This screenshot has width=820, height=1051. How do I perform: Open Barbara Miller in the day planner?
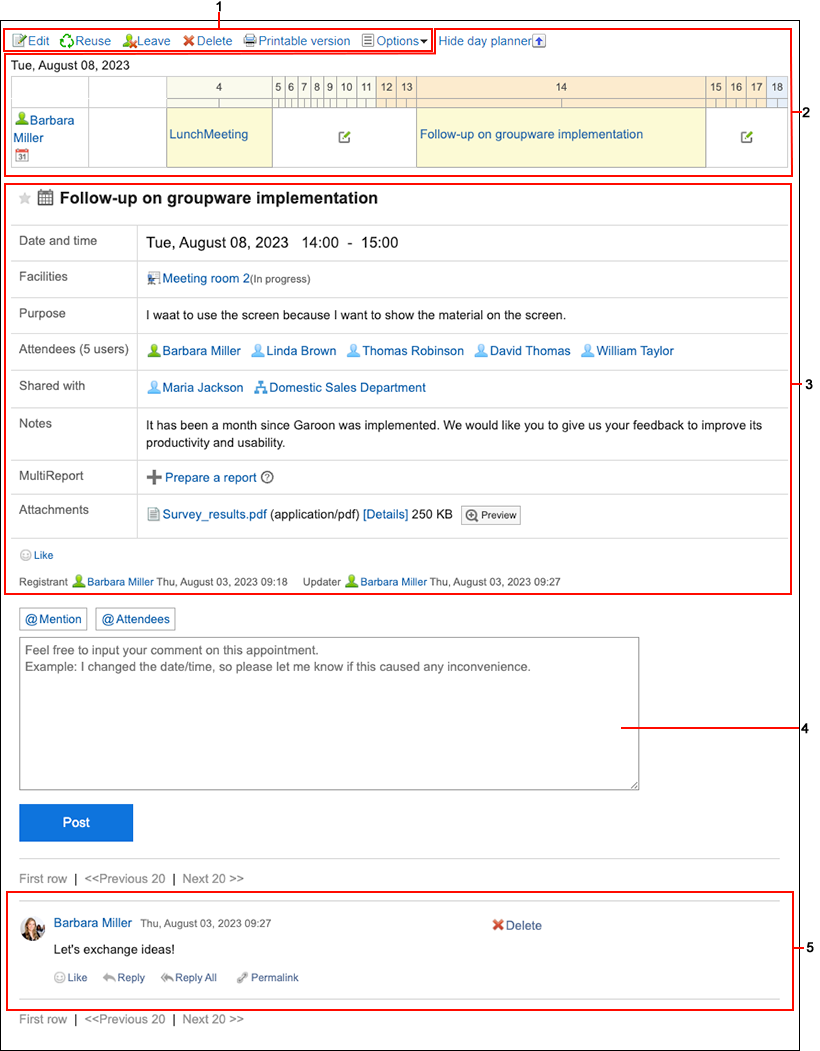click(44, 129)
